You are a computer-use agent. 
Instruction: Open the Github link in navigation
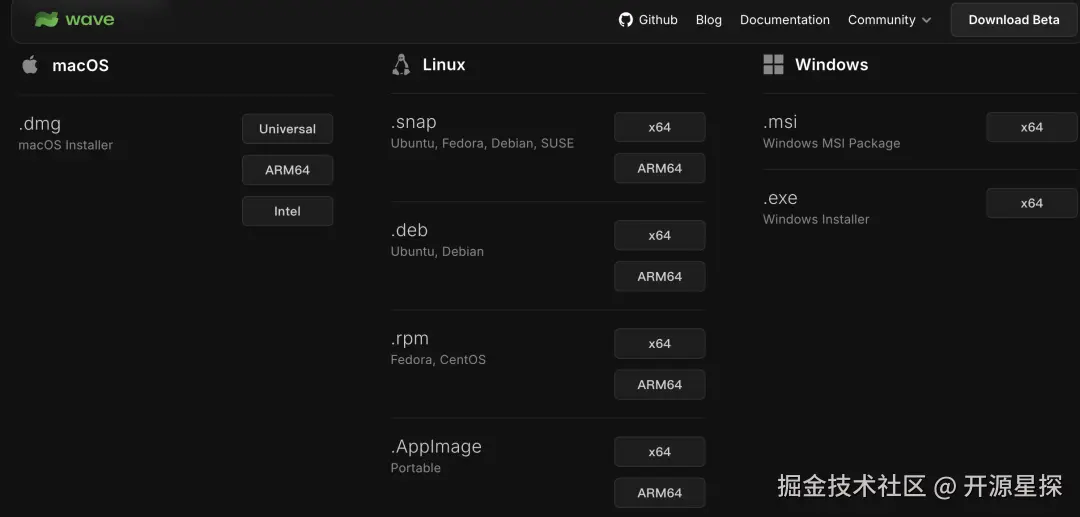pyautogui.click(x=658, y=20)
